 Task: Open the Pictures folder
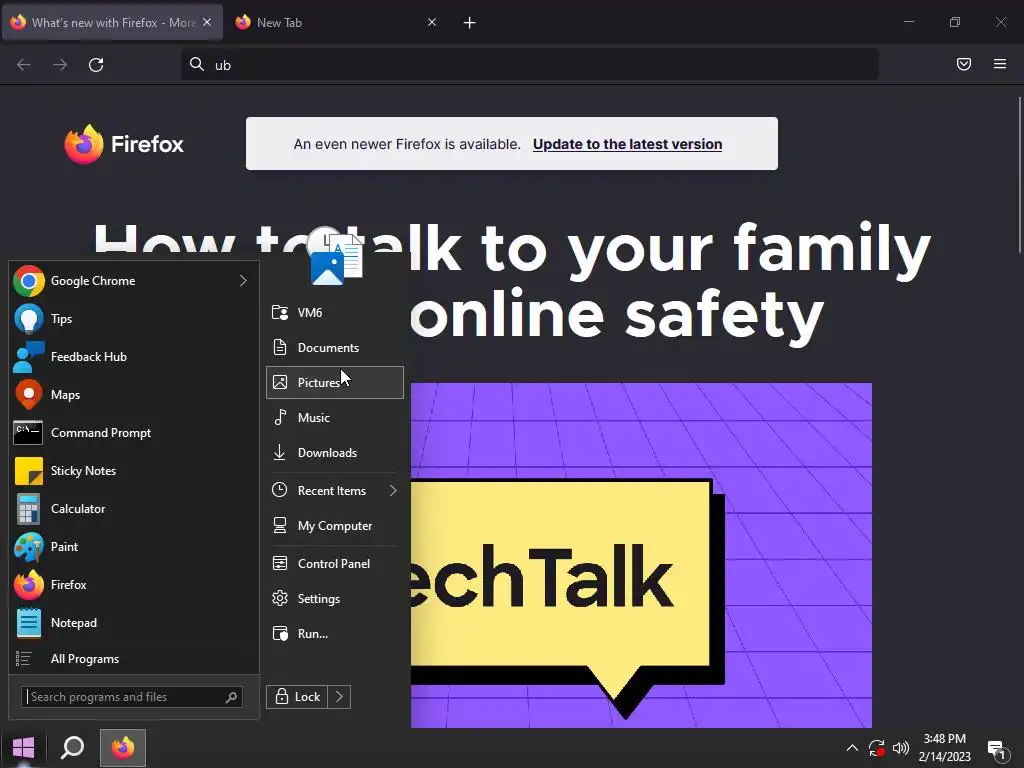(334, 382)
